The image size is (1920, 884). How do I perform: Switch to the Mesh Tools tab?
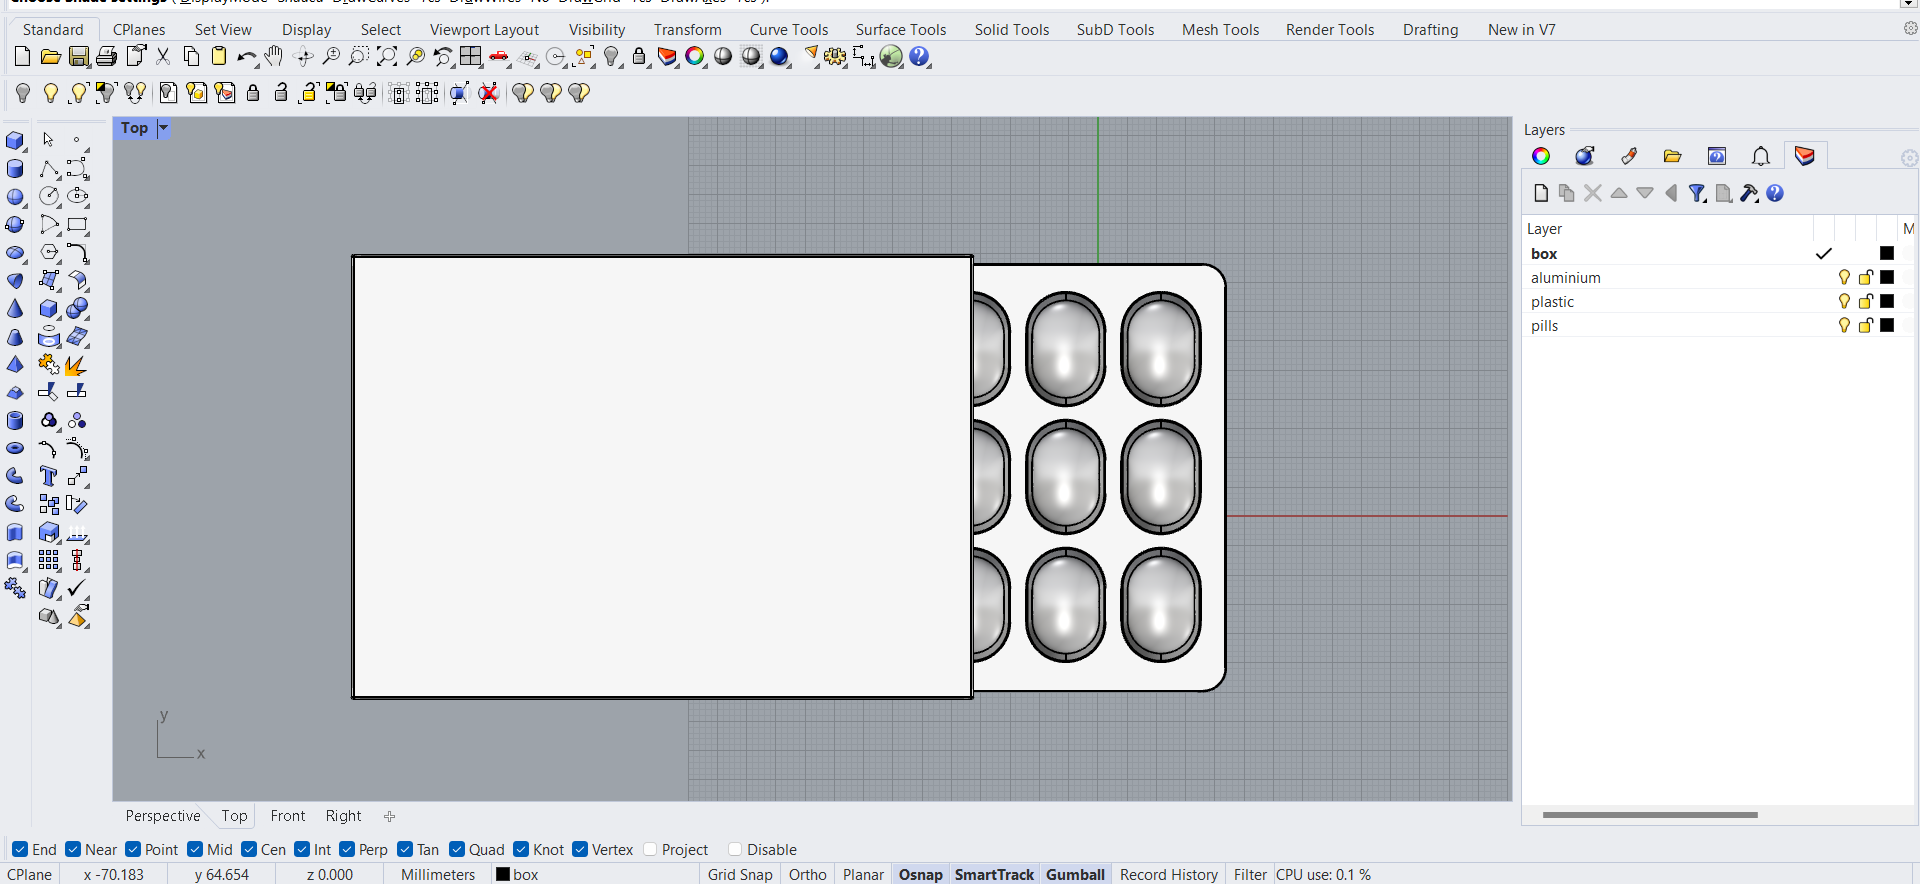tap(1220, 30)
